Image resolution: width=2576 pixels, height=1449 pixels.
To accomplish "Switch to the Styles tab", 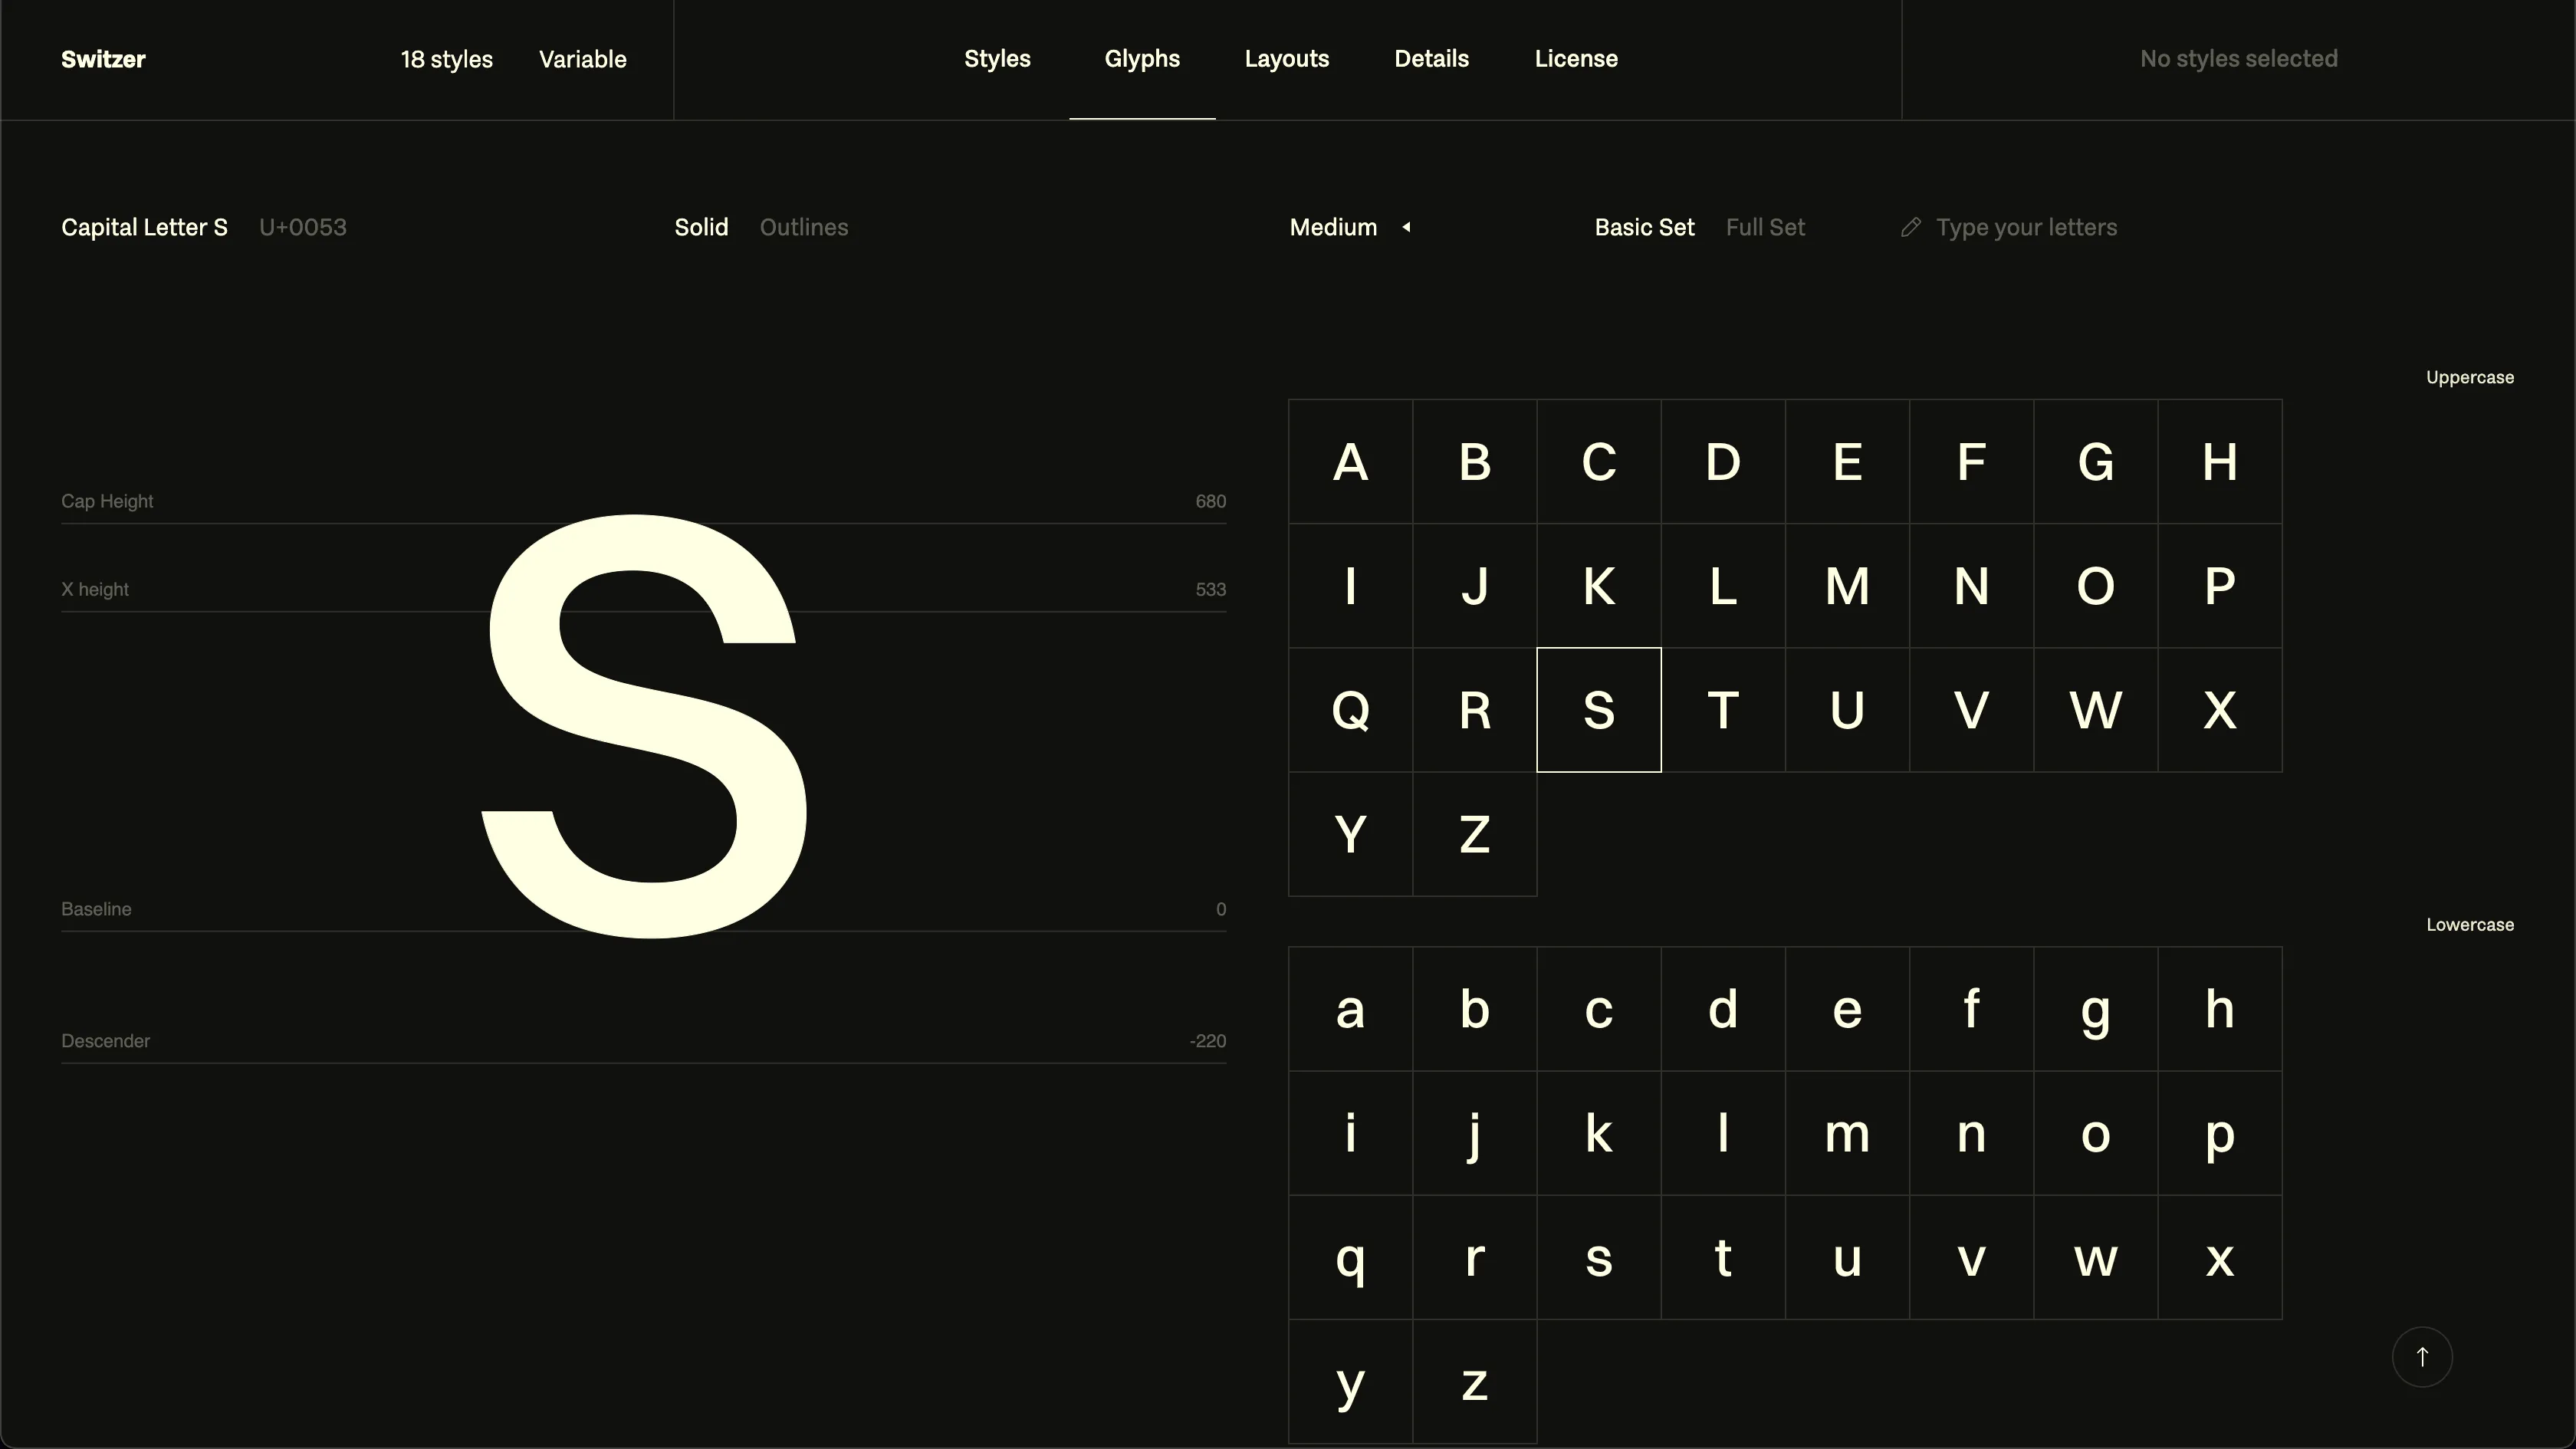I will tap(996, 58).
